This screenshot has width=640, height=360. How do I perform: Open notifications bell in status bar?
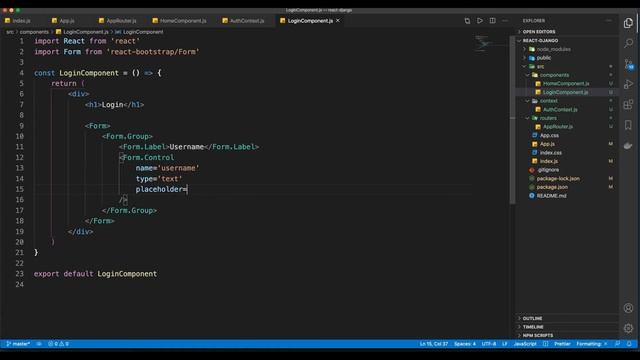[x=629, y=344]
